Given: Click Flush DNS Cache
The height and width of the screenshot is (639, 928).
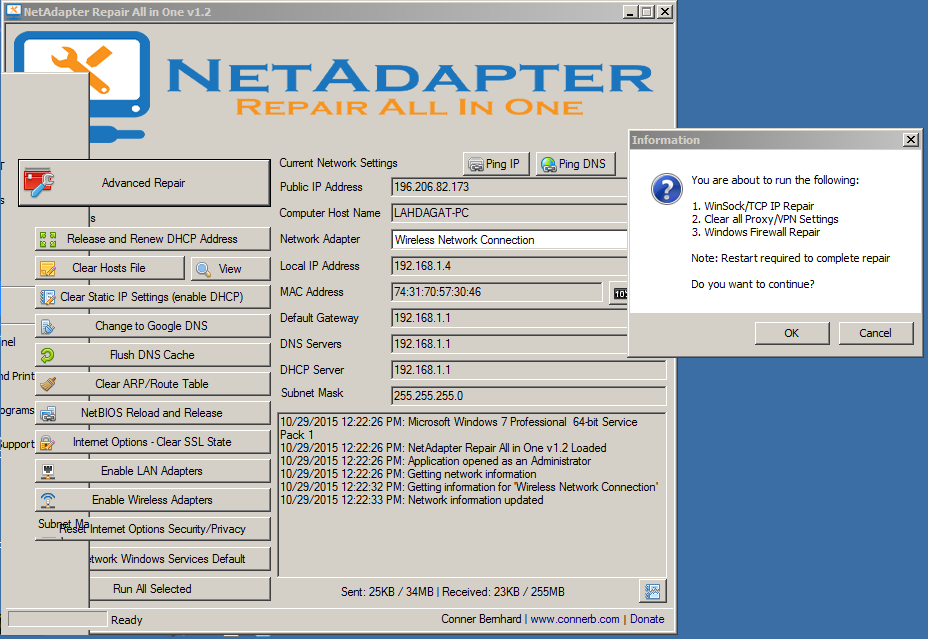Looking at the screenshot, I should point(153,355).
